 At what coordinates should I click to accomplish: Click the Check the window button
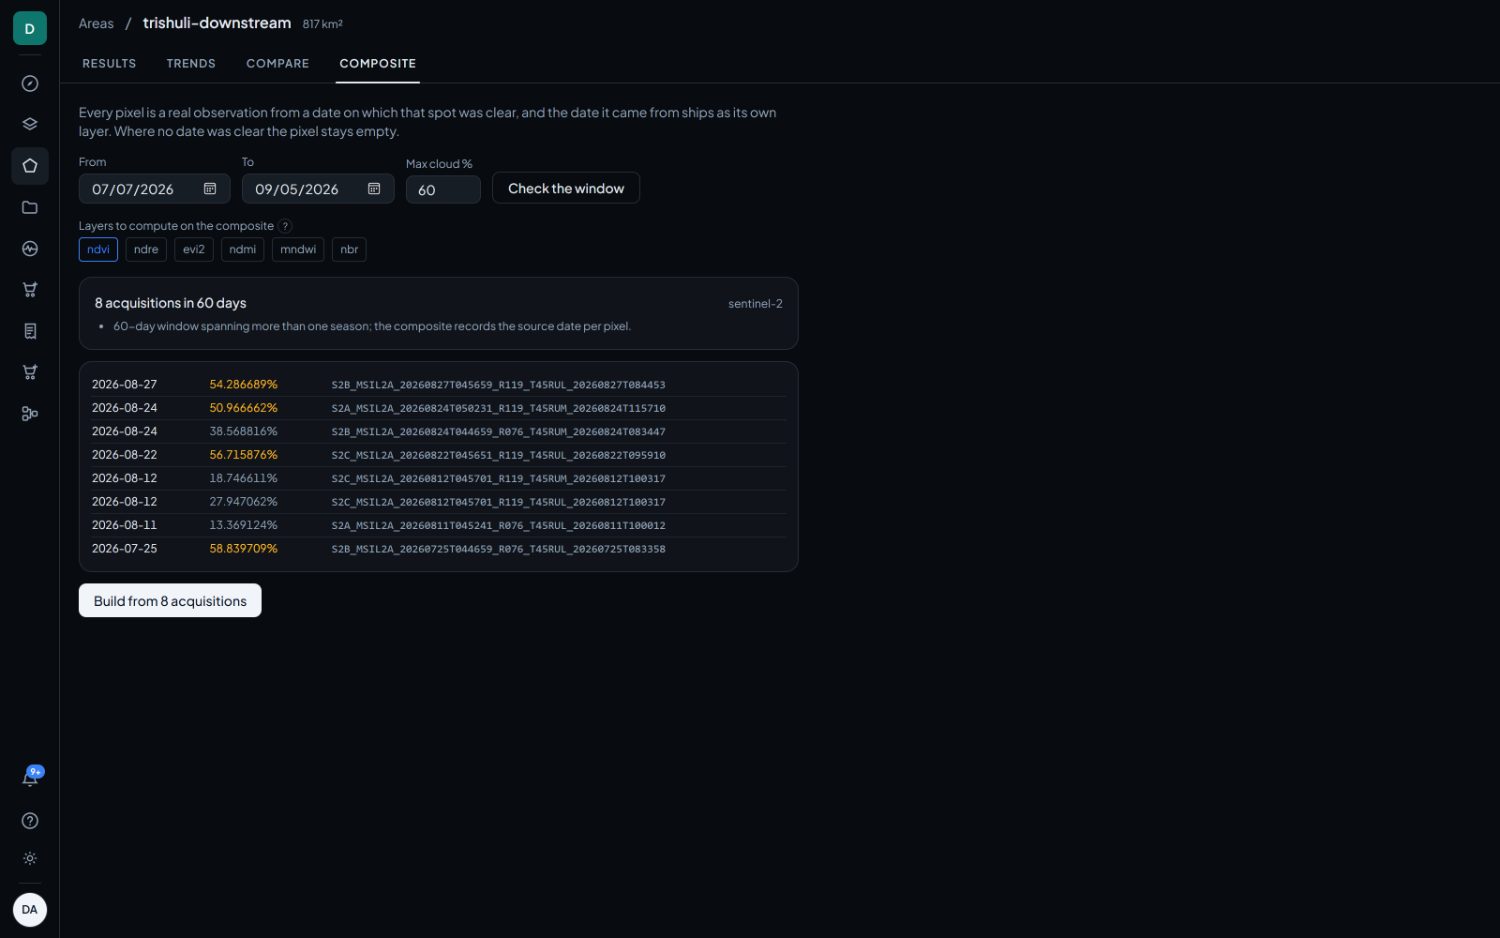[x=566, y=188]
